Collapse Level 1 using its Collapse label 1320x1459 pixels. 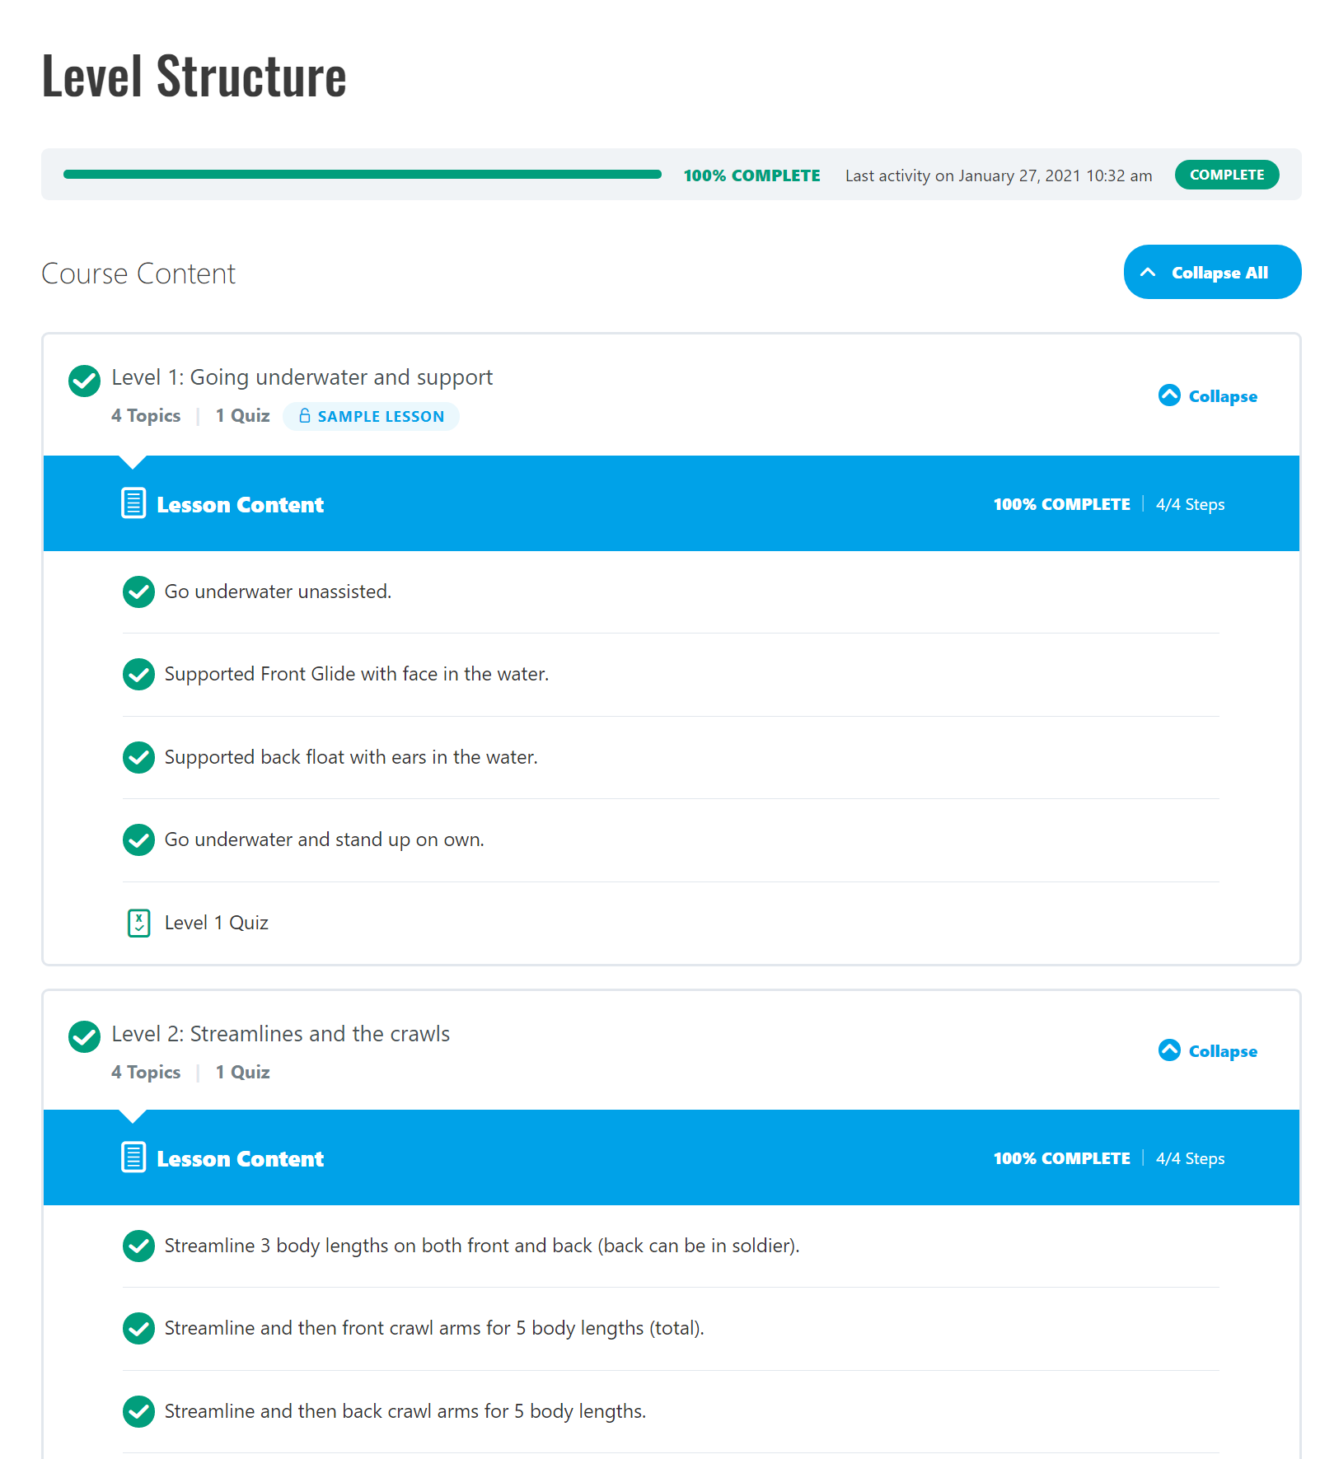[1222, 396]
